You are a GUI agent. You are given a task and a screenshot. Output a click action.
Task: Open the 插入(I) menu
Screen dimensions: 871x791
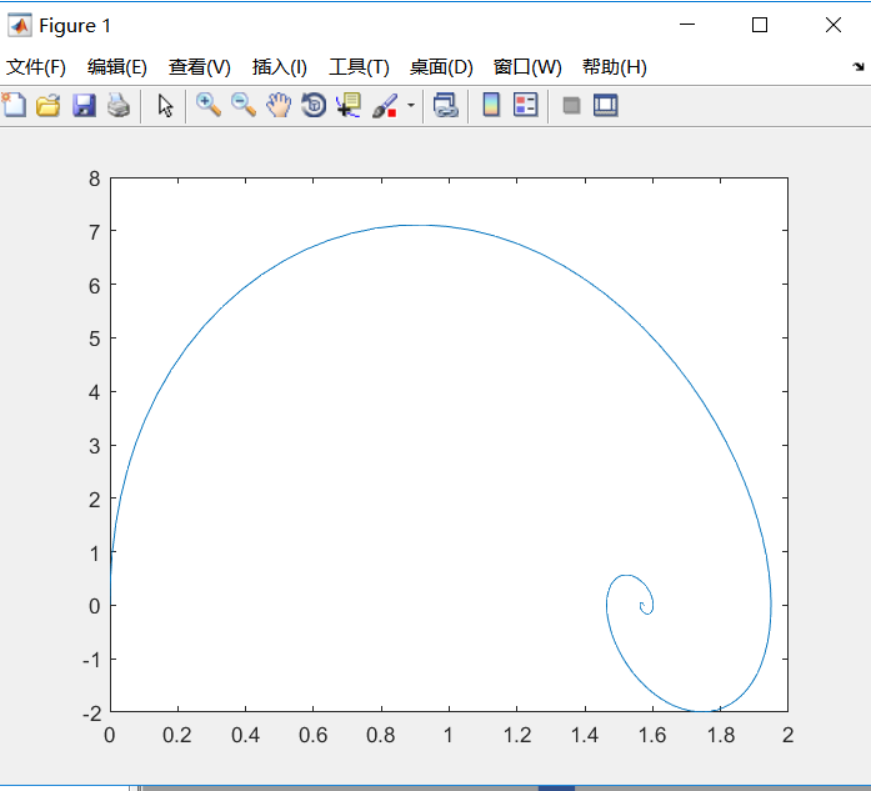[x=279, y=67]
